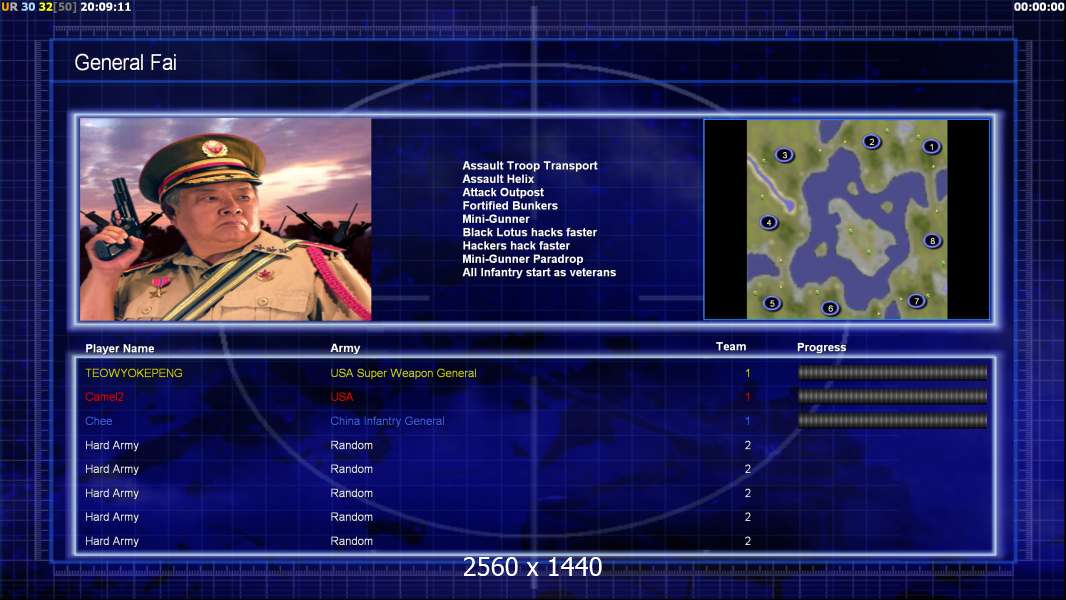Pick start position marker 3
This screenshot has width=1066, height=600.
(x=785, y=155)
